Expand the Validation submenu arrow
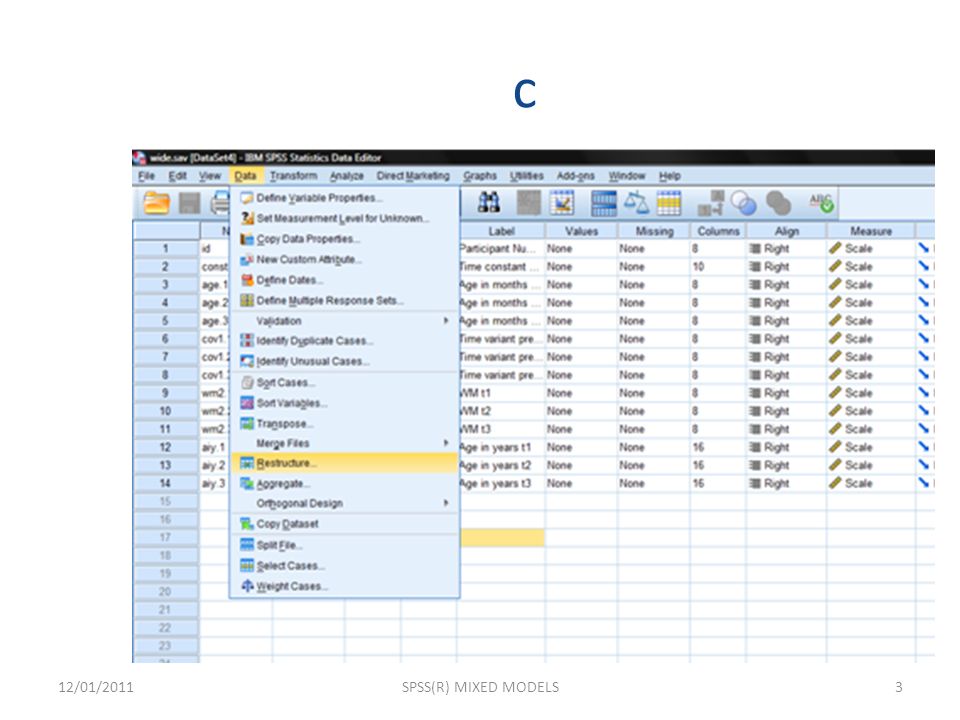The image size is (960, 720). point(446,321)
